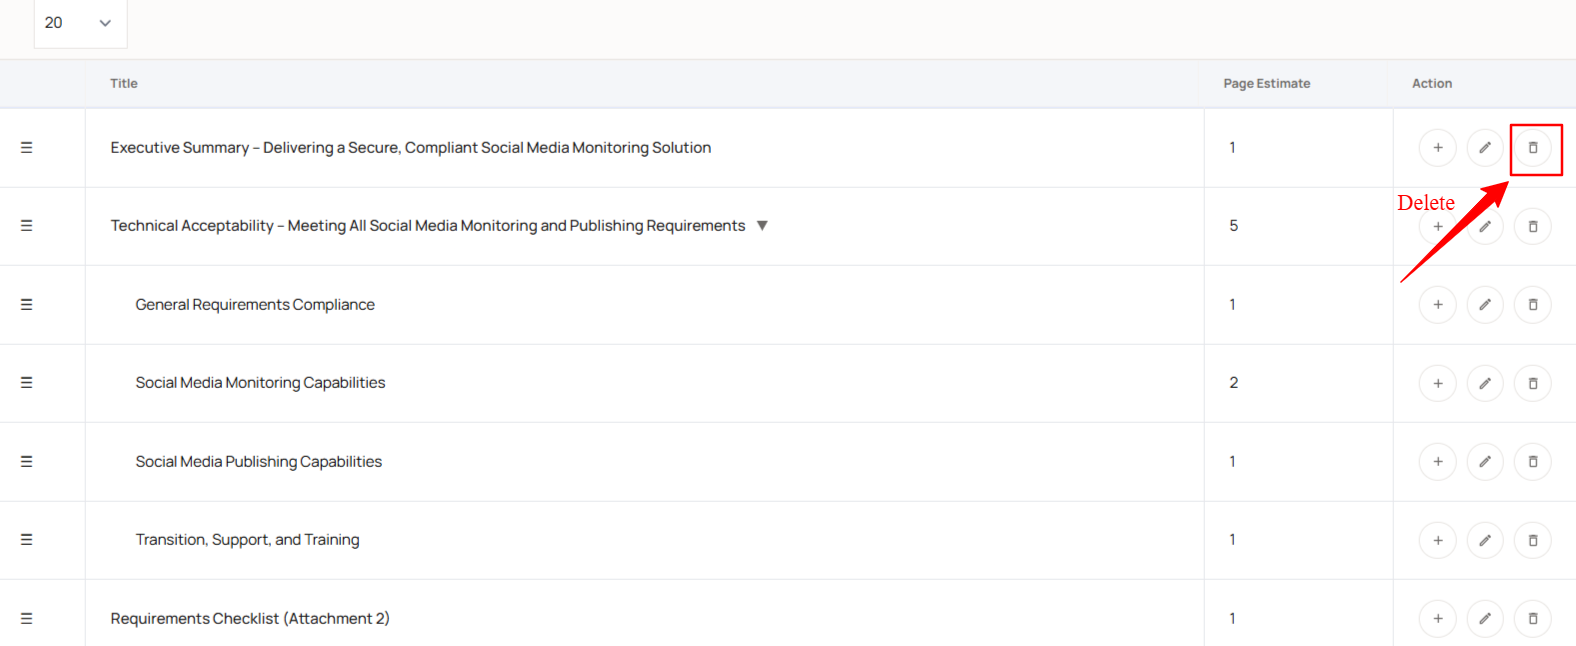The height and width of the screenshot is (646, 1576).
Task: Add a subsection under Technical Acceptability
Action: click(x=1438, y=226)
